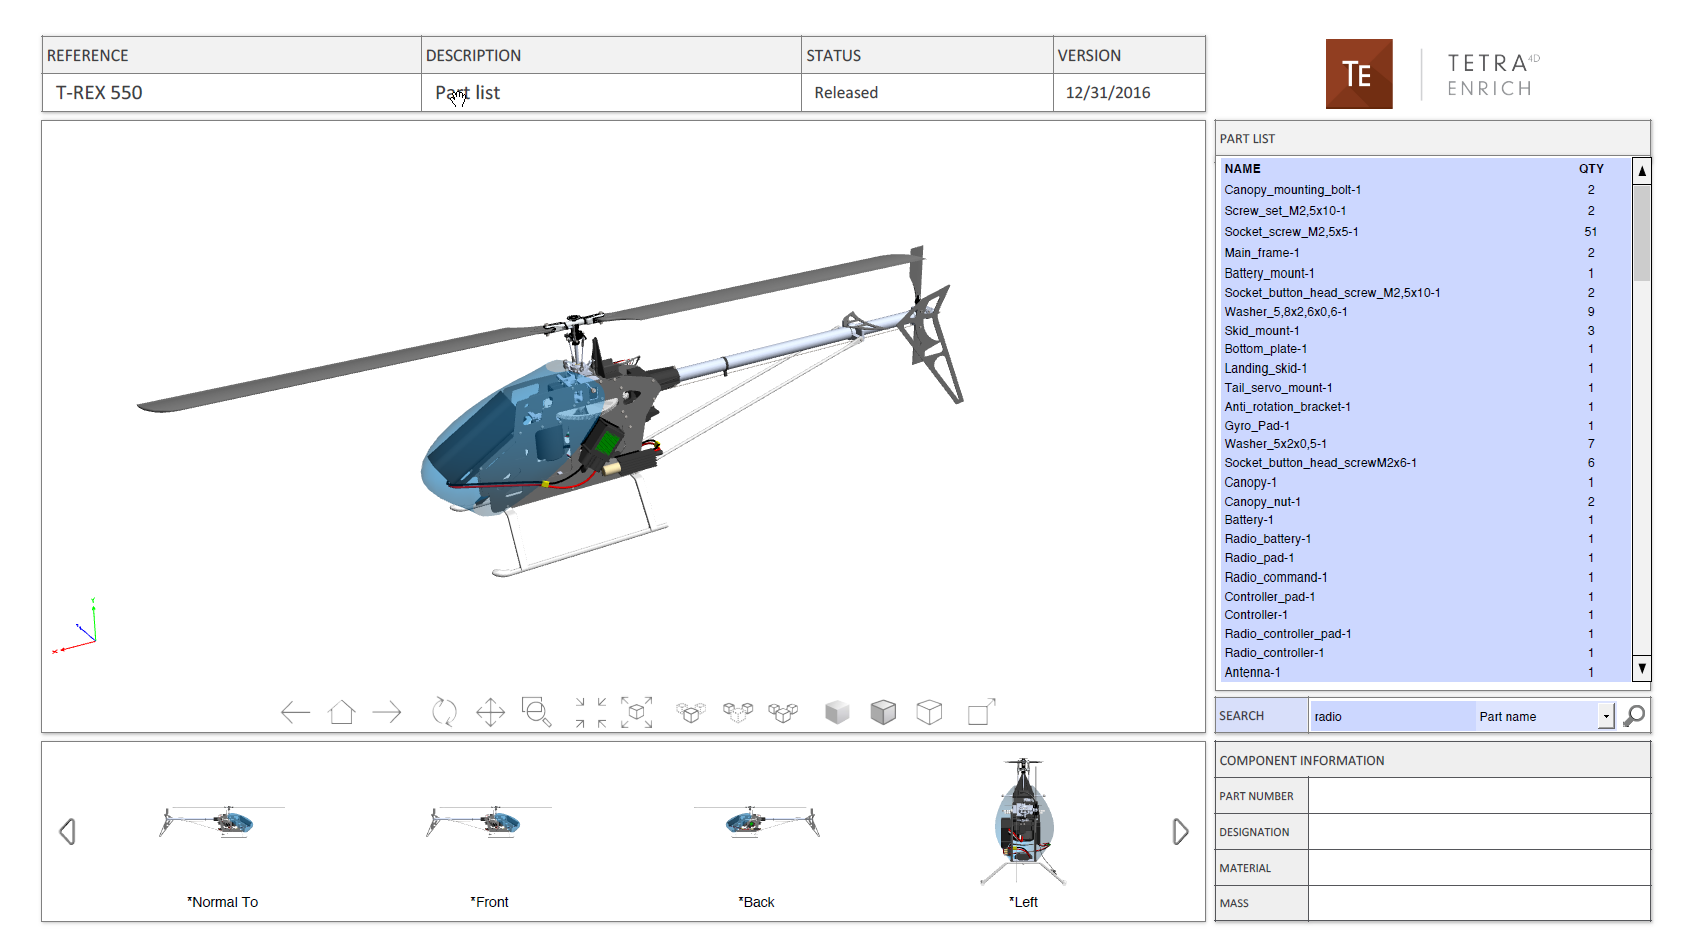Click the first cube-cluster visibility icon
Image resolution: width=1683 pixels, height=940 pixels.
coord(691,712)
